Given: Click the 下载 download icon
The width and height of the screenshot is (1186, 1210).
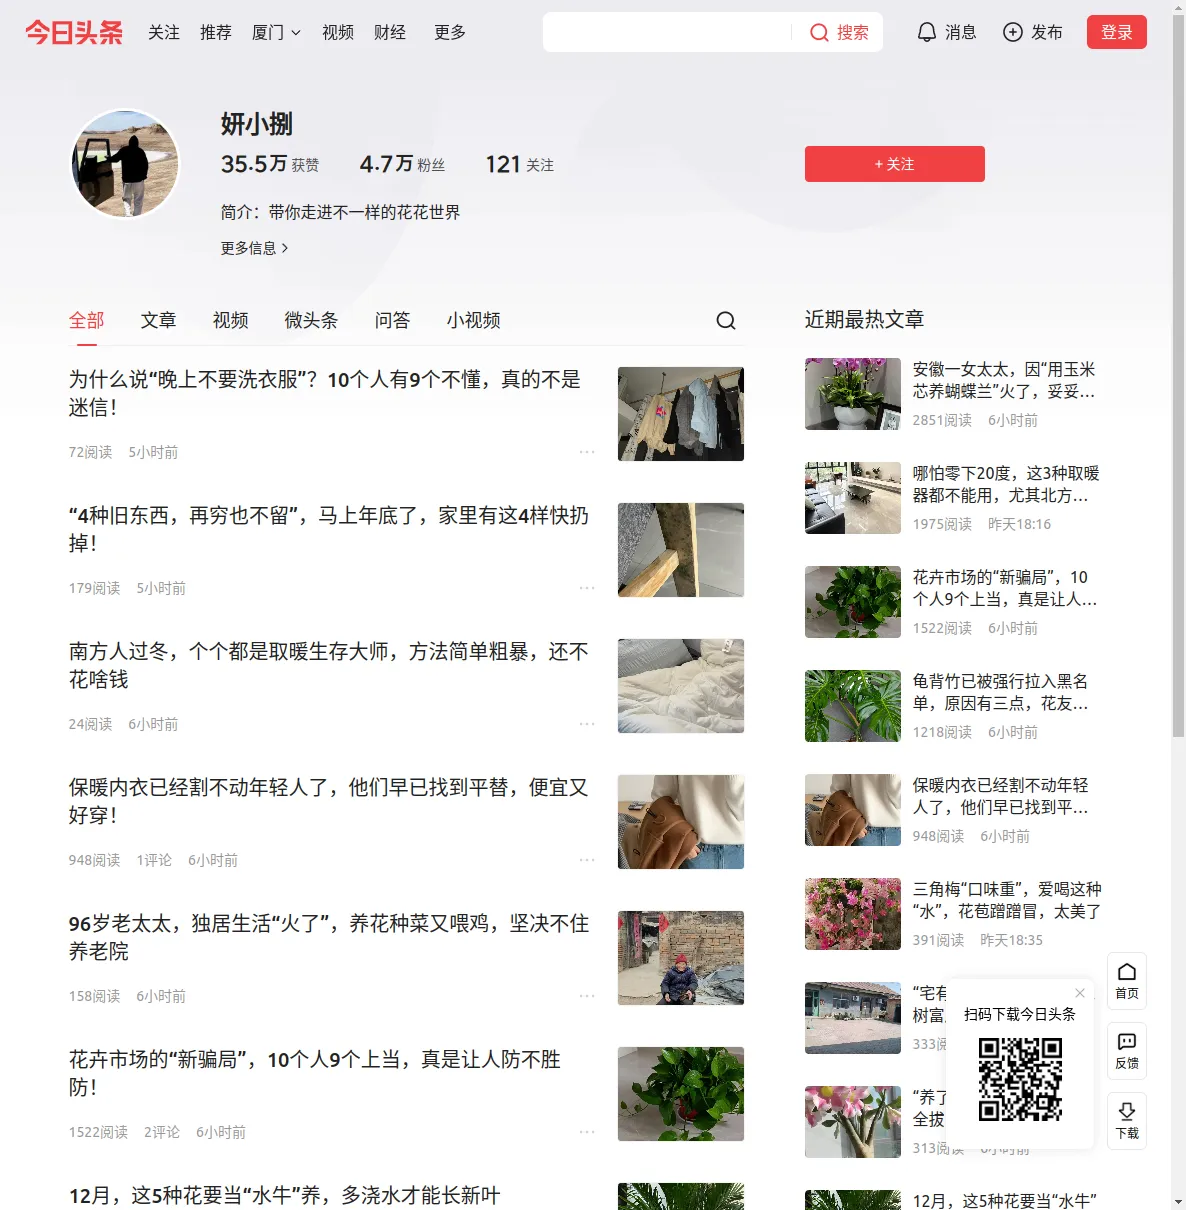Looking at the screenshot, I should [x=1127, y=1121].
